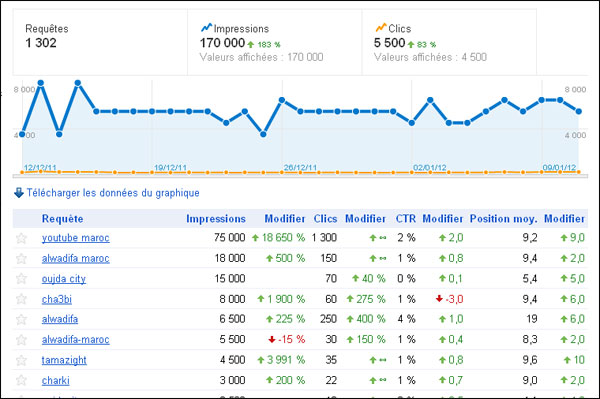Click the 75 000 impressions value

pyautogui.click(x=230, y=238)
